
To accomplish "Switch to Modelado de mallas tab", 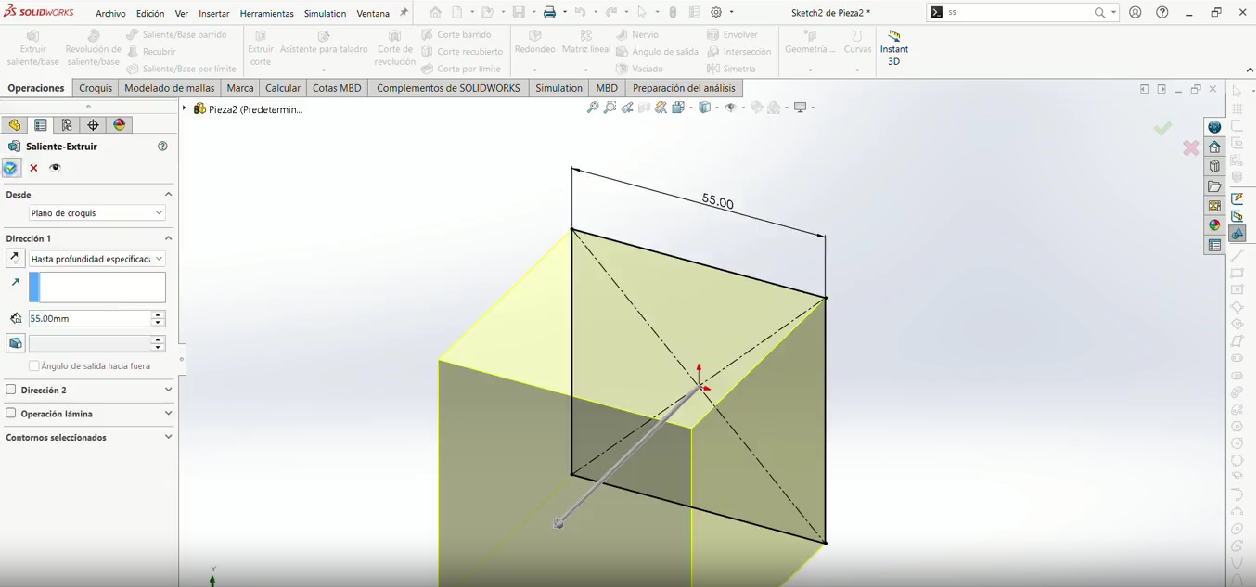I will [x=169, y=88].
